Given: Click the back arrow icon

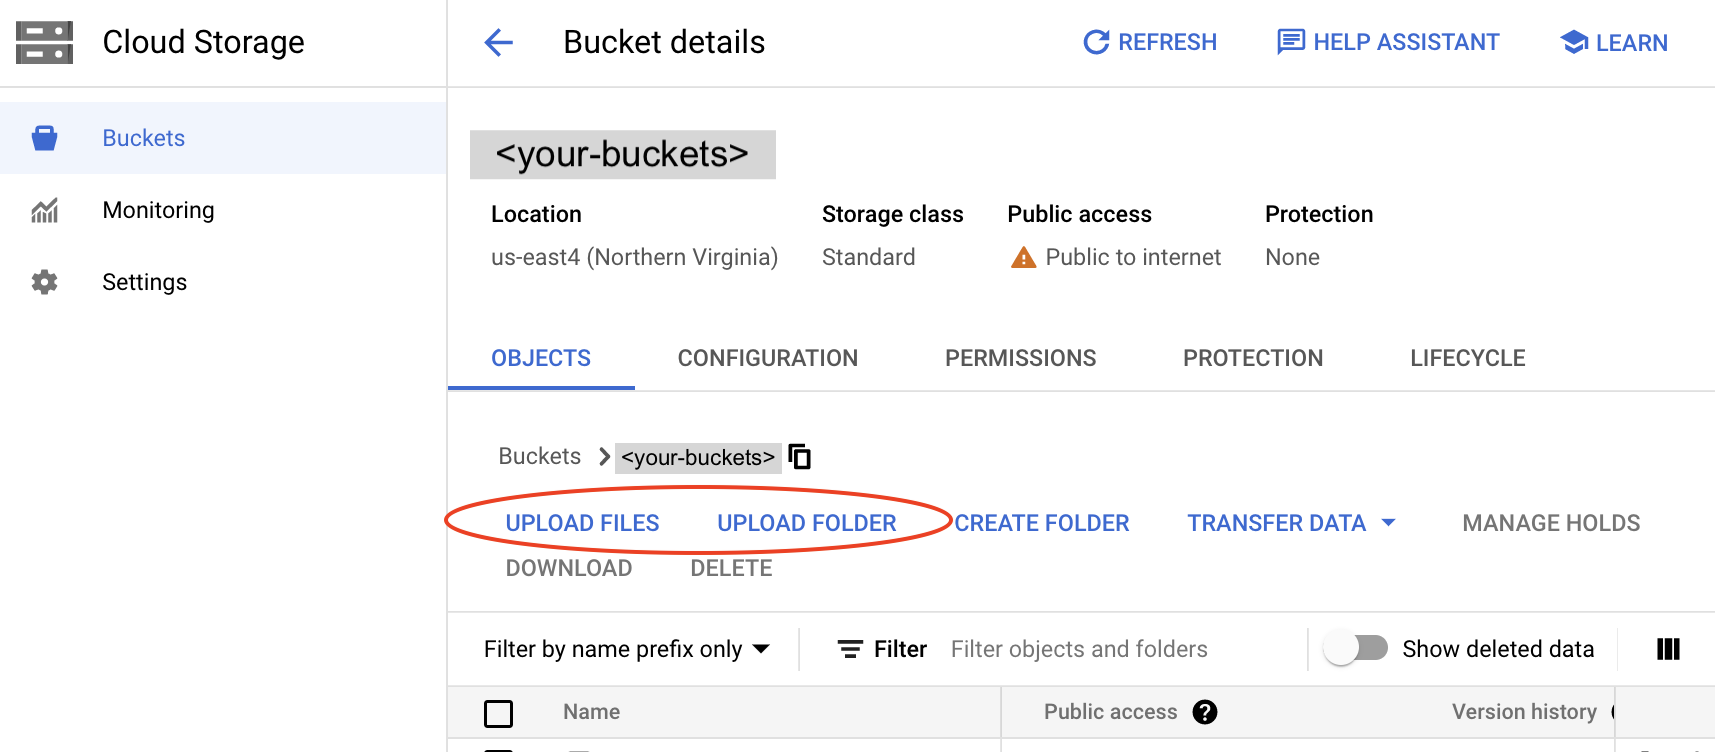Looking at the screenshot, I should pyautogui.click(x=498, y=42).
